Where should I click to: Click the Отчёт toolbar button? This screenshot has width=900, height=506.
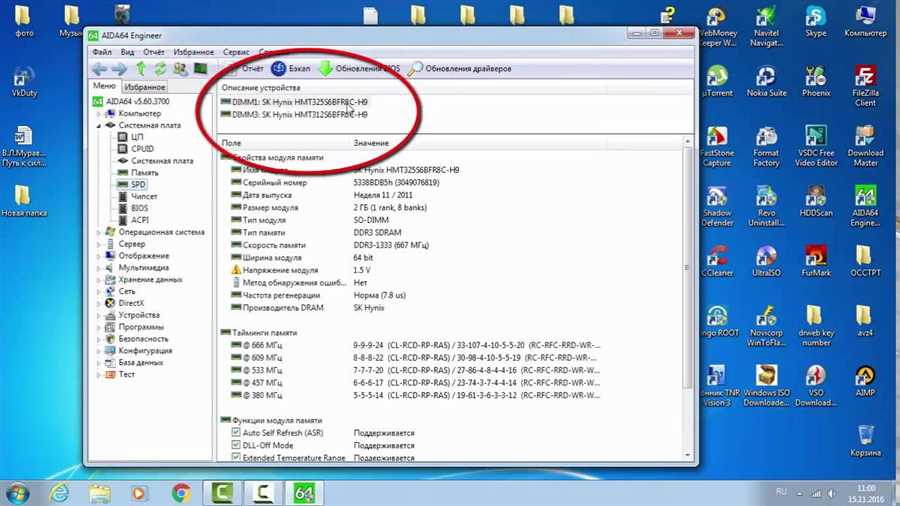[245, 69]
